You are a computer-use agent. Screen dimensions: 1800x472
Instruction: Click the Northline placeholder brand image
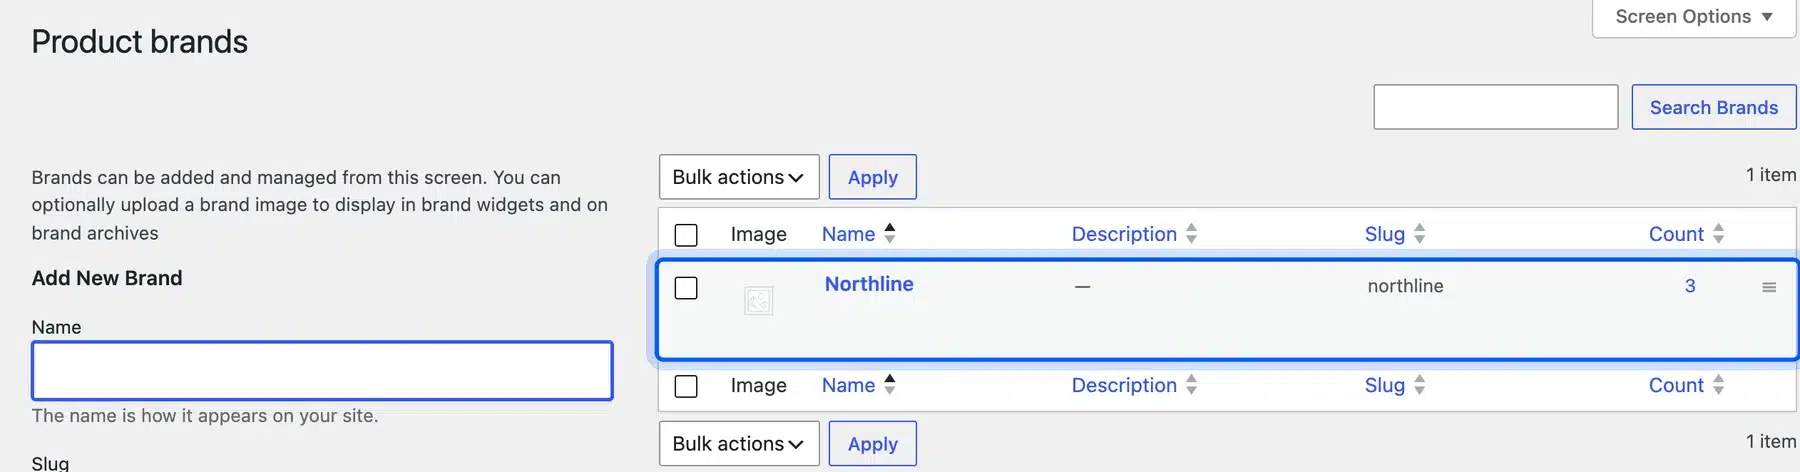tap(759, 300)
